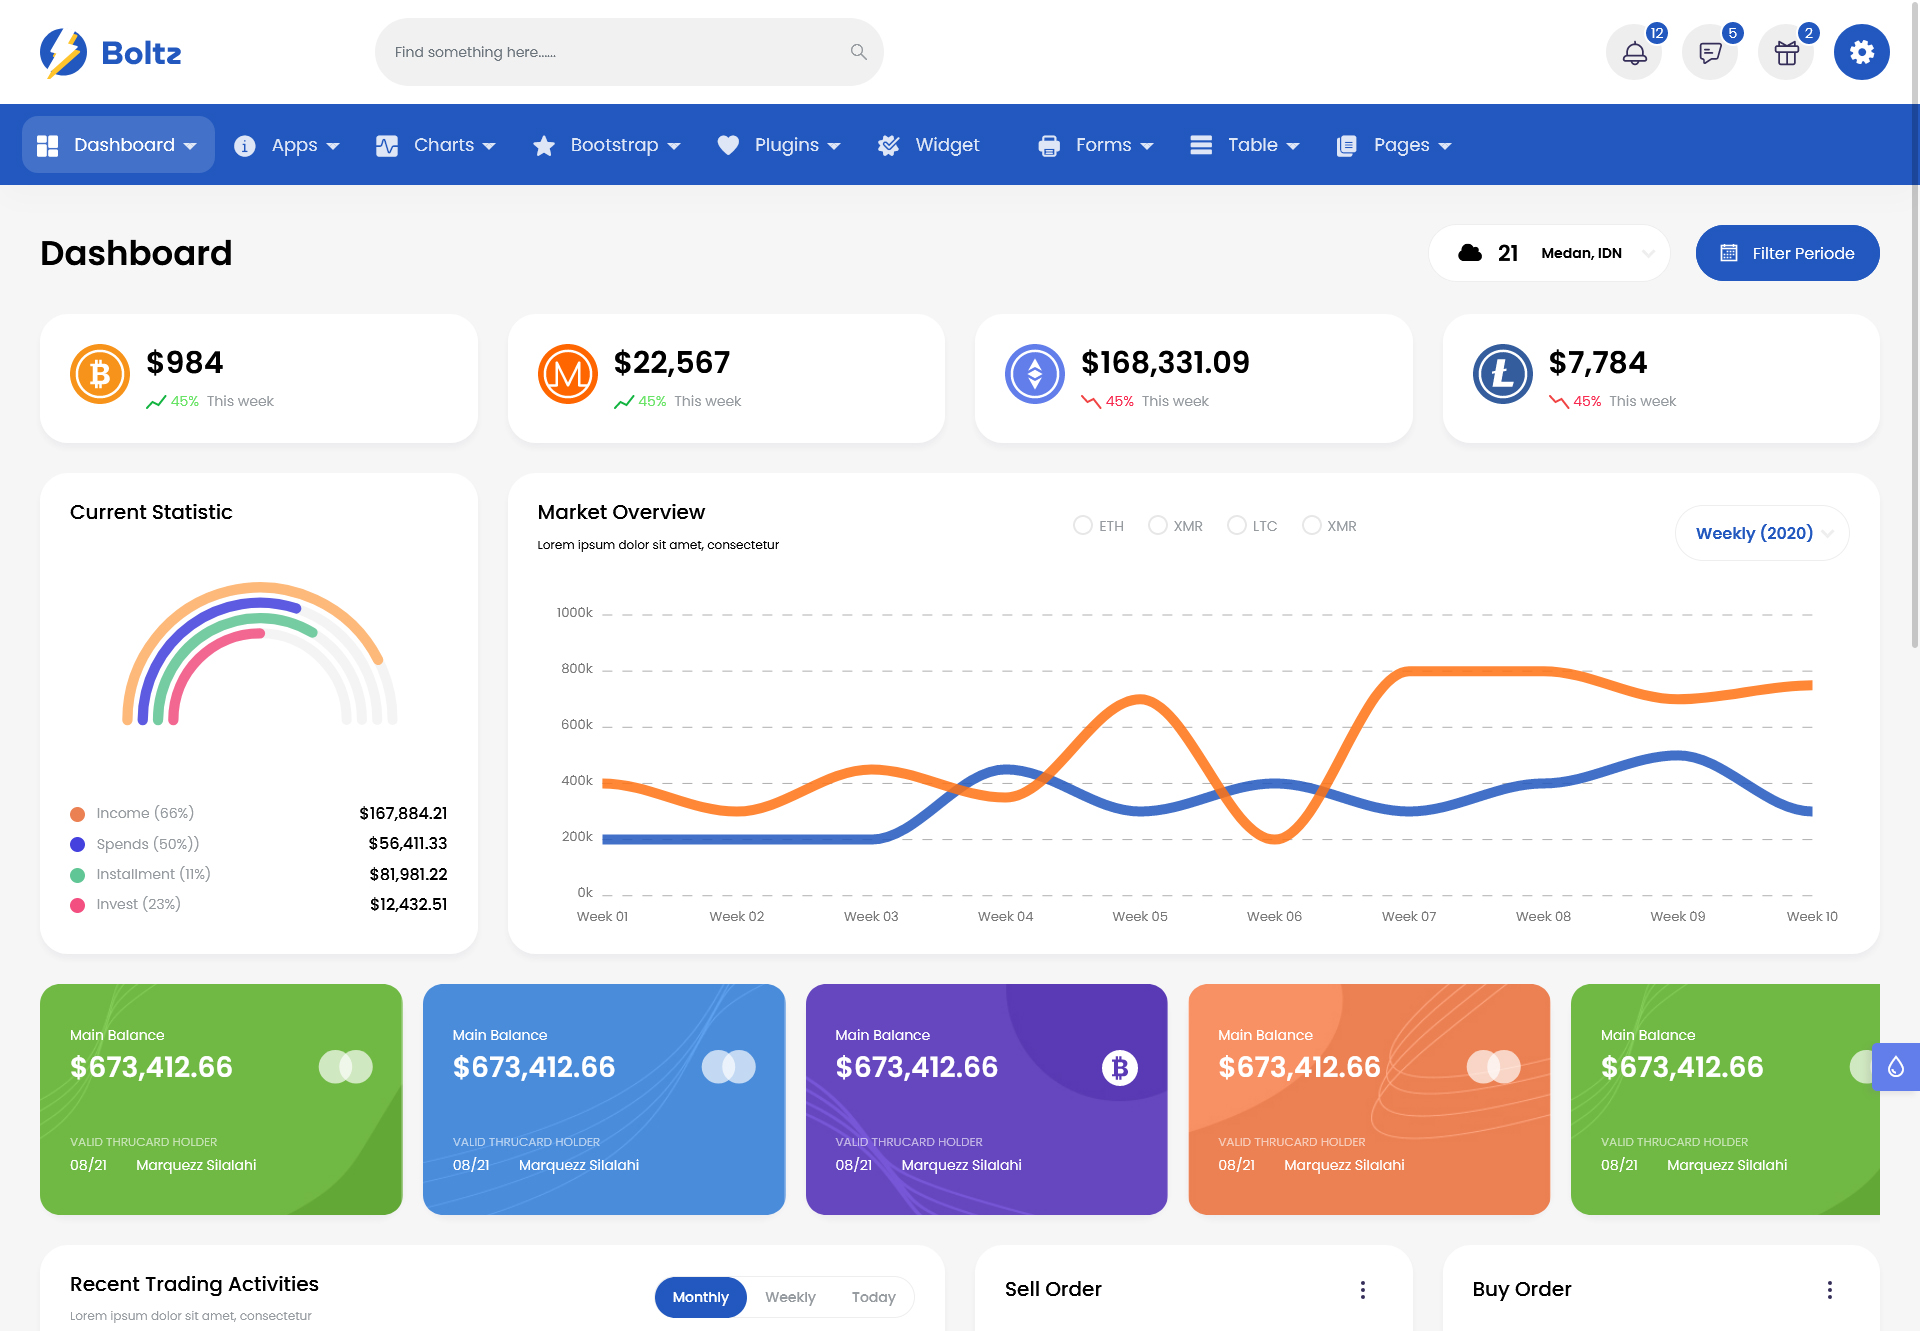Click the Litecoin icon on $7,784 card
This screenshot has width=1920, height=1331.
[x=1503, y=374]
